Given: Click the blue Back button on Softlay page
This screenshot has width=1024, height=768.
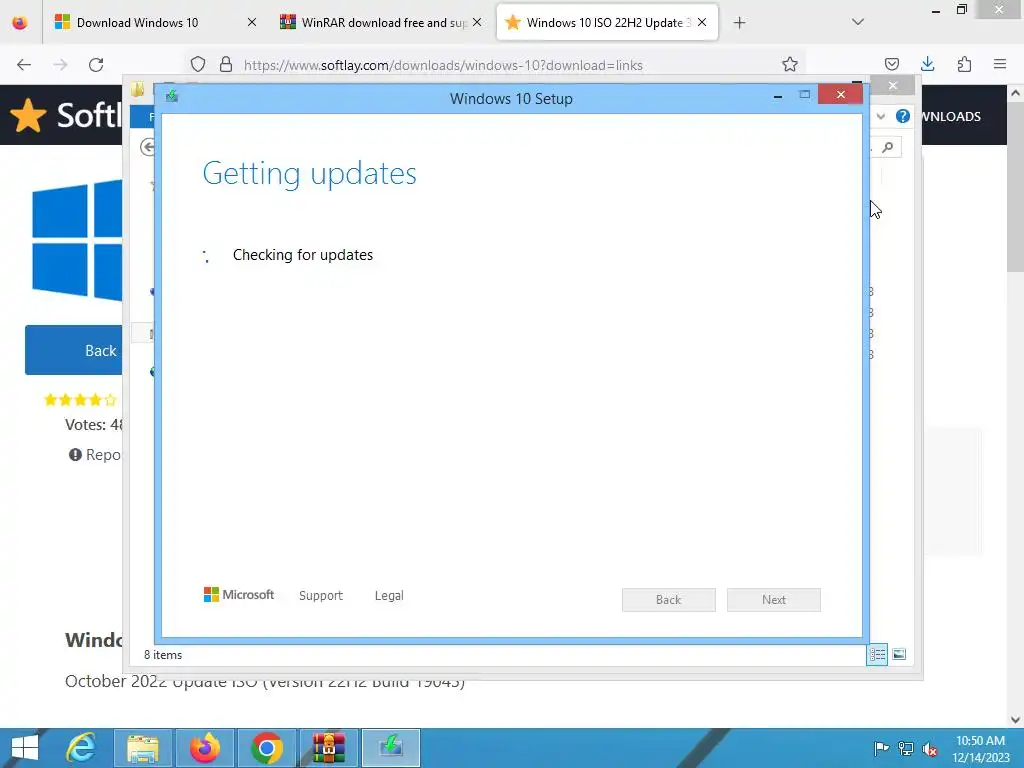Looking at the screenshot, I should click(74, 351).
